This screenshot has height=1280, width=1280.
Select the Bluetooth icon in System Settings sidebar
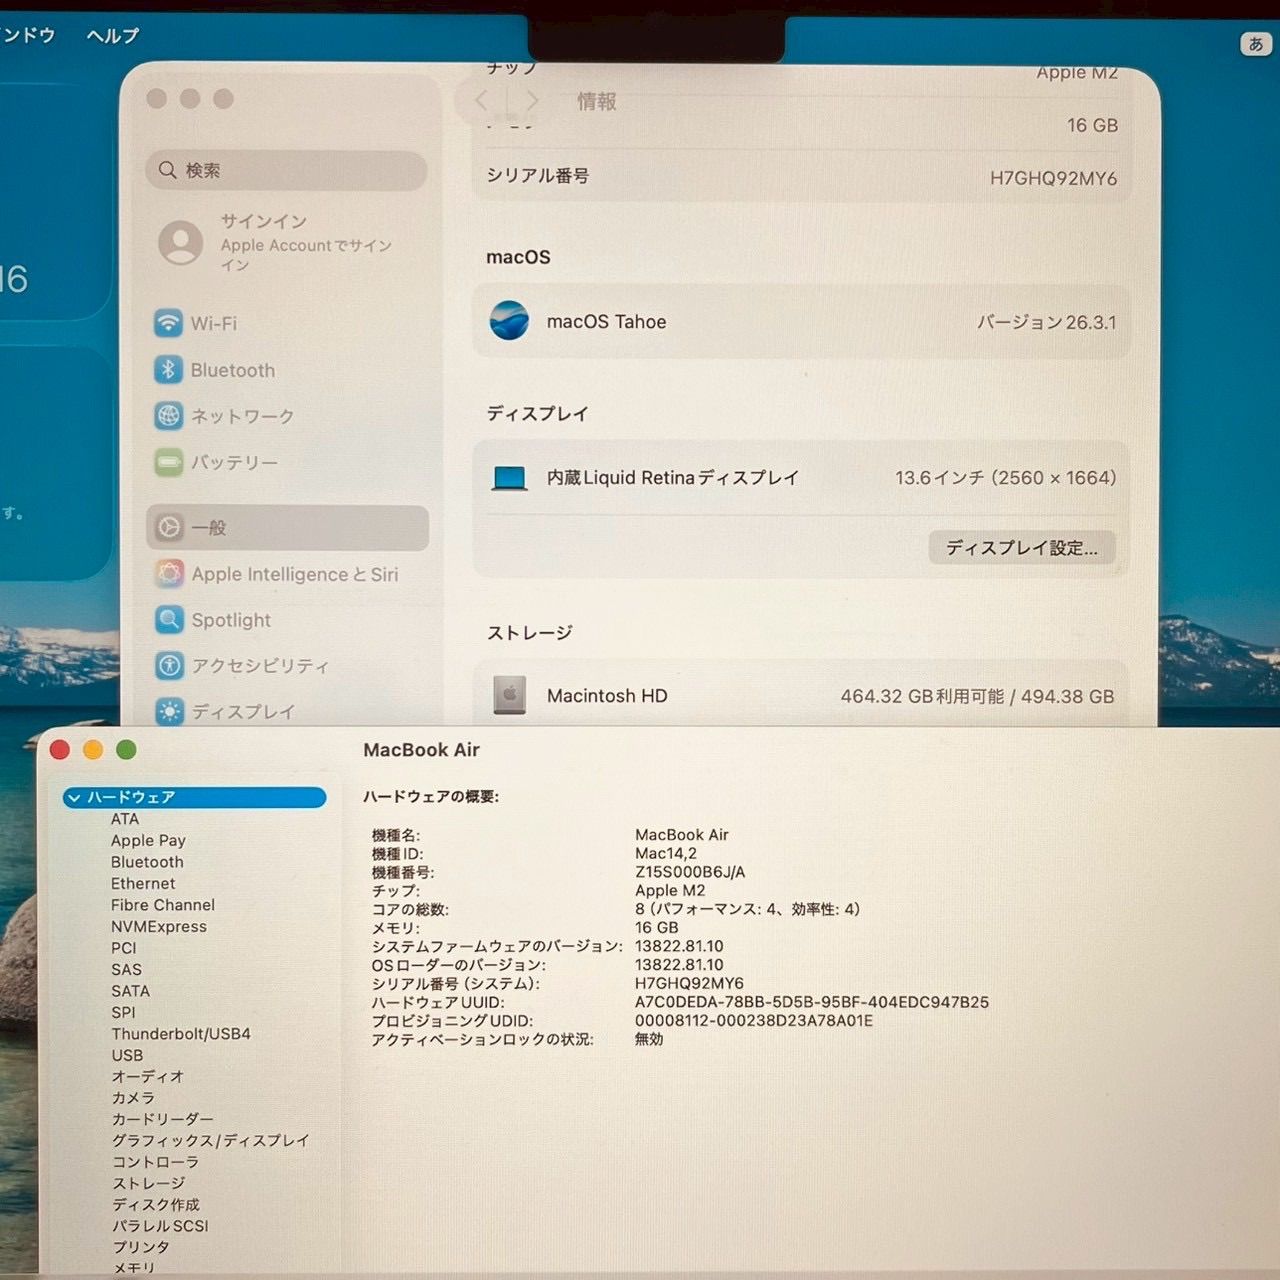pos(168,369)
